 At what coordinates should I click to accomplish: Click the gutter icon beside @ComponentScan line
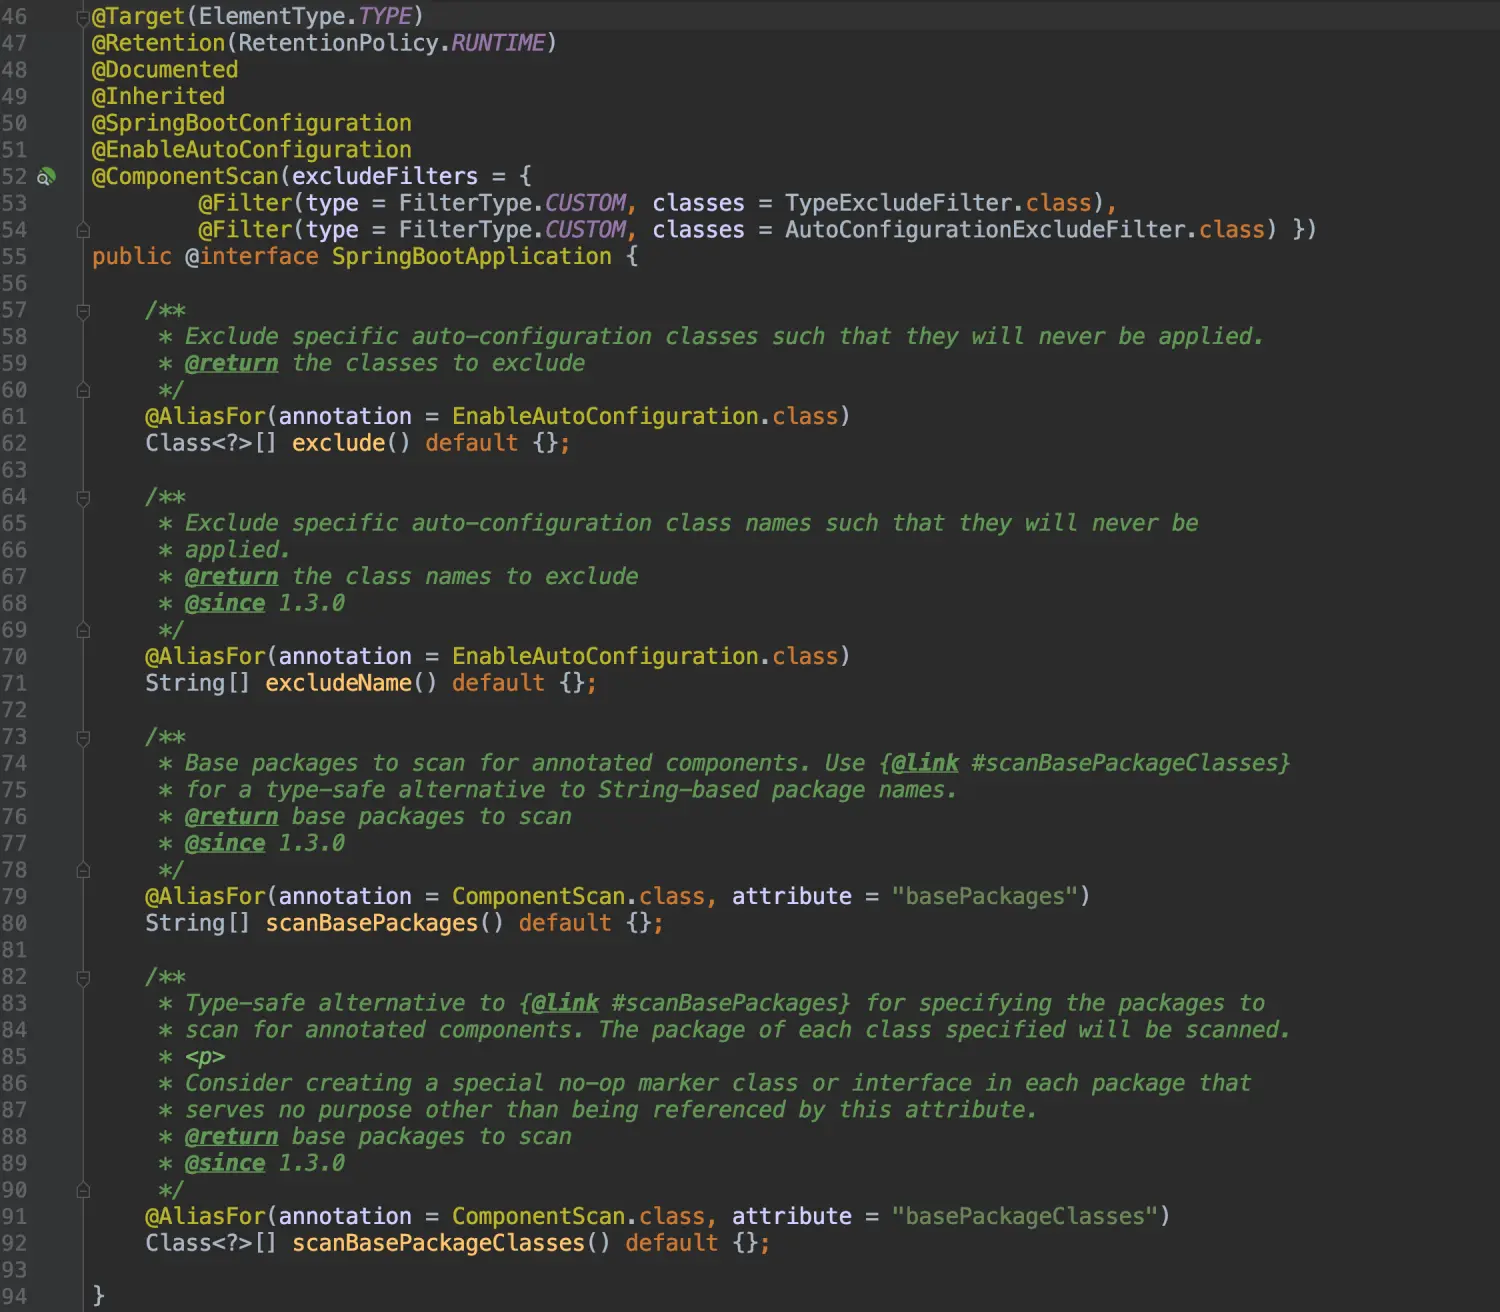pyautogui.click(x=46, y=177)
